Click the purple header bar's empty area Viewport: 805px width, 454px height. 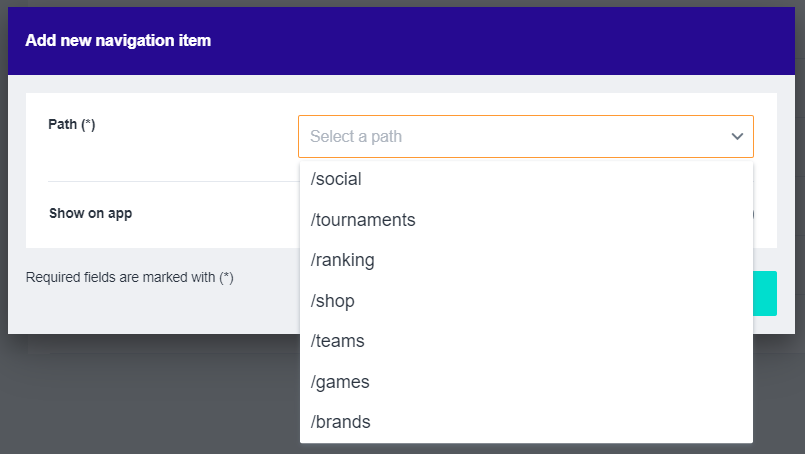click(500, 41)
